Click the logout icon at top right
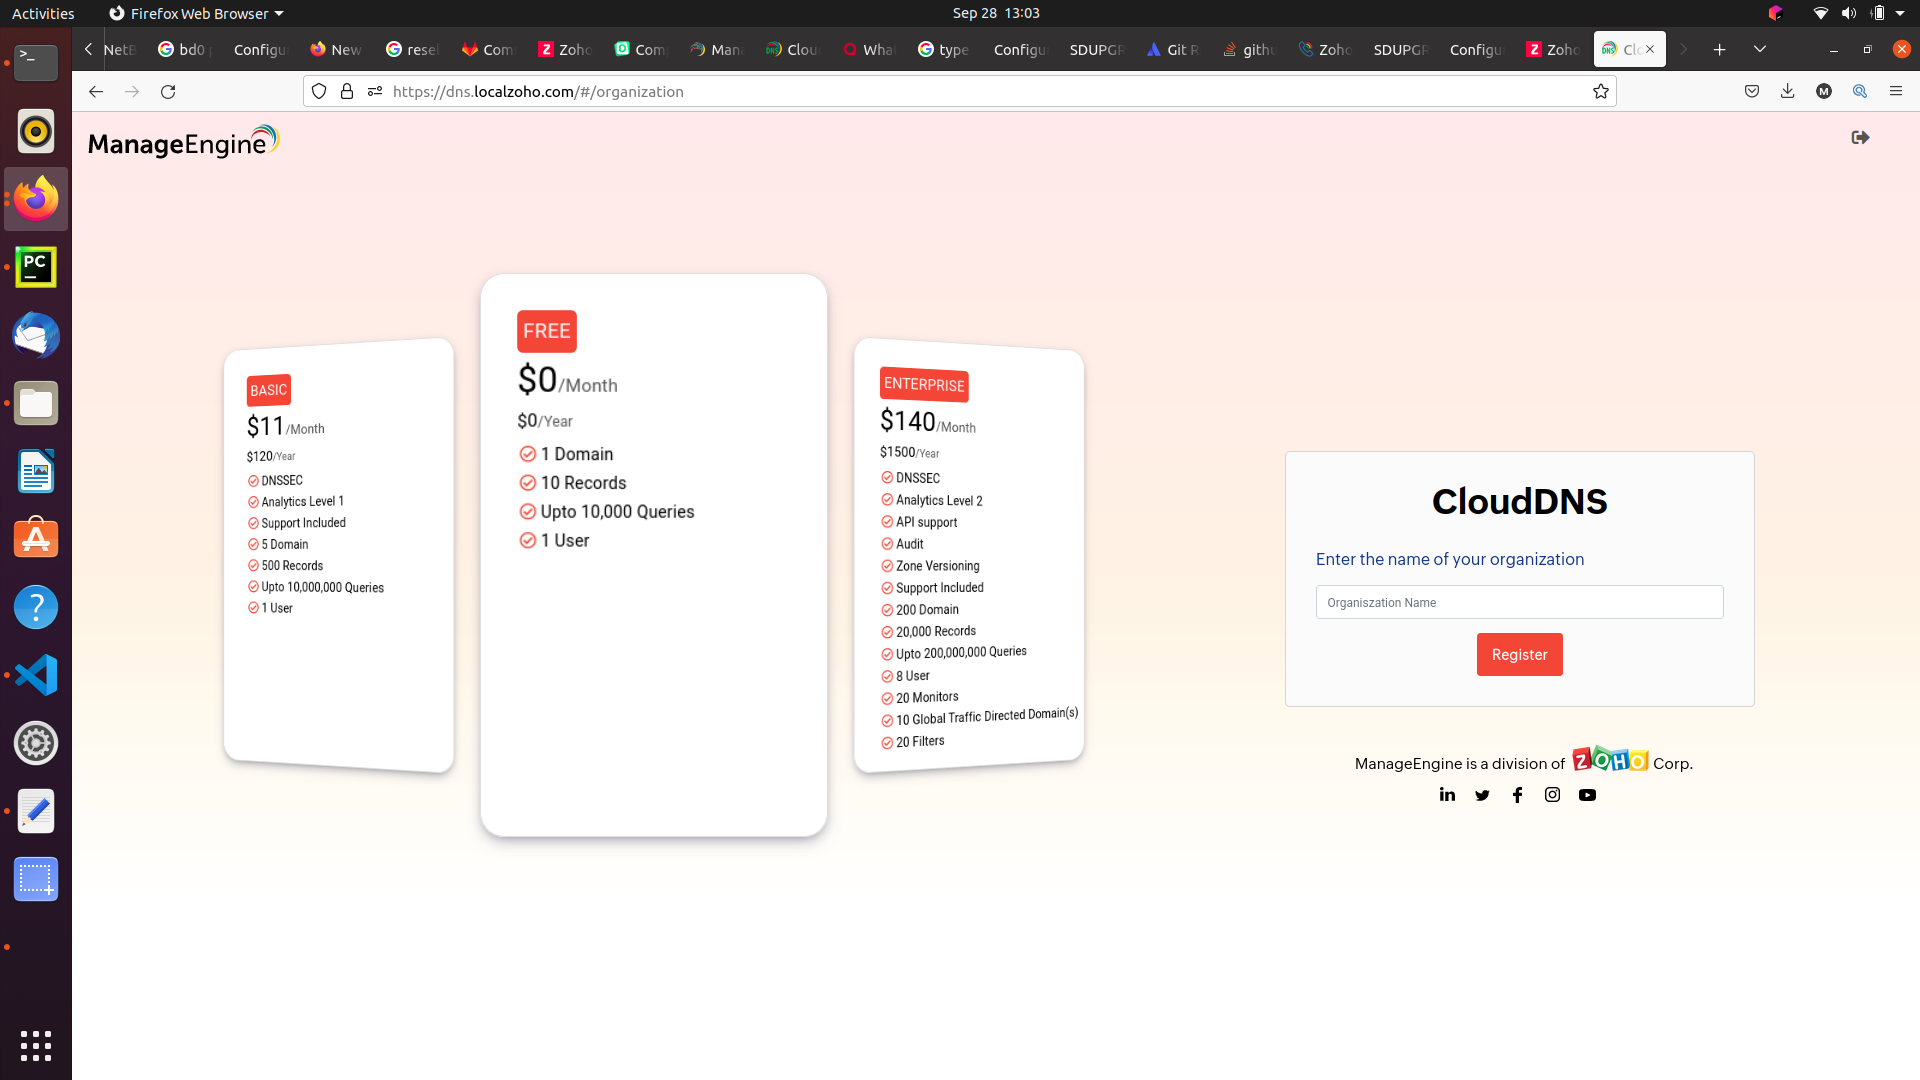1920x1080 pixels. [x=1860, y=138]
